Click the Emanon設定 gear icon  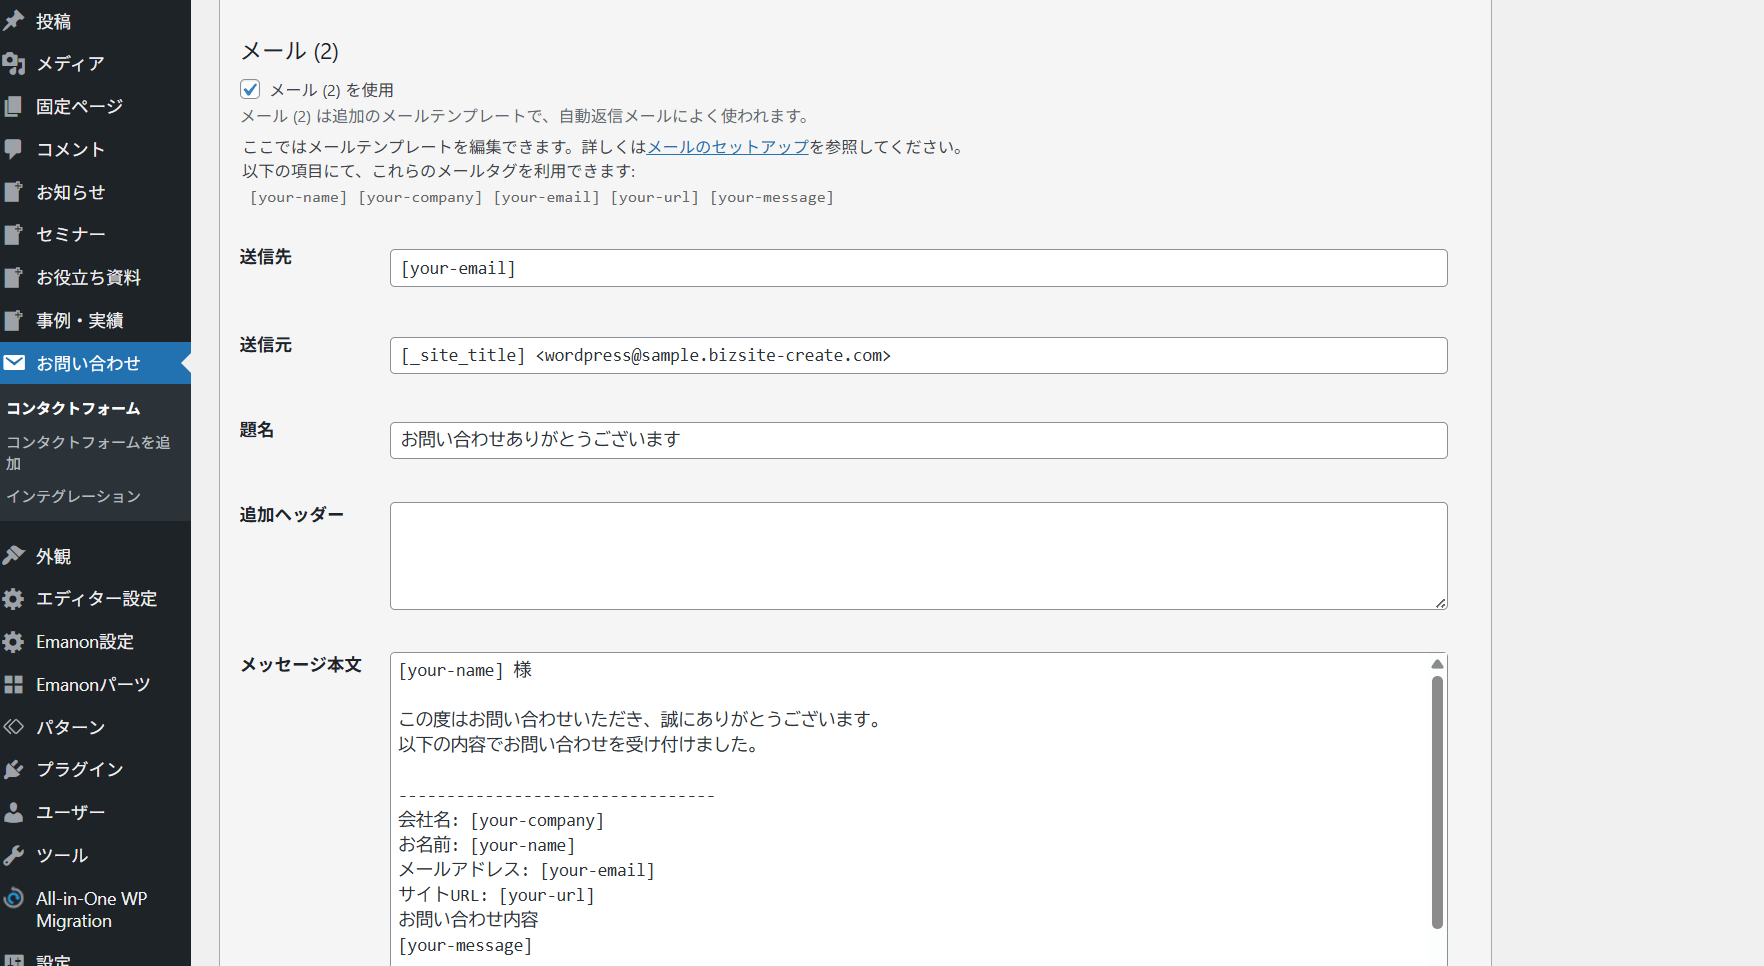(14, 642)
